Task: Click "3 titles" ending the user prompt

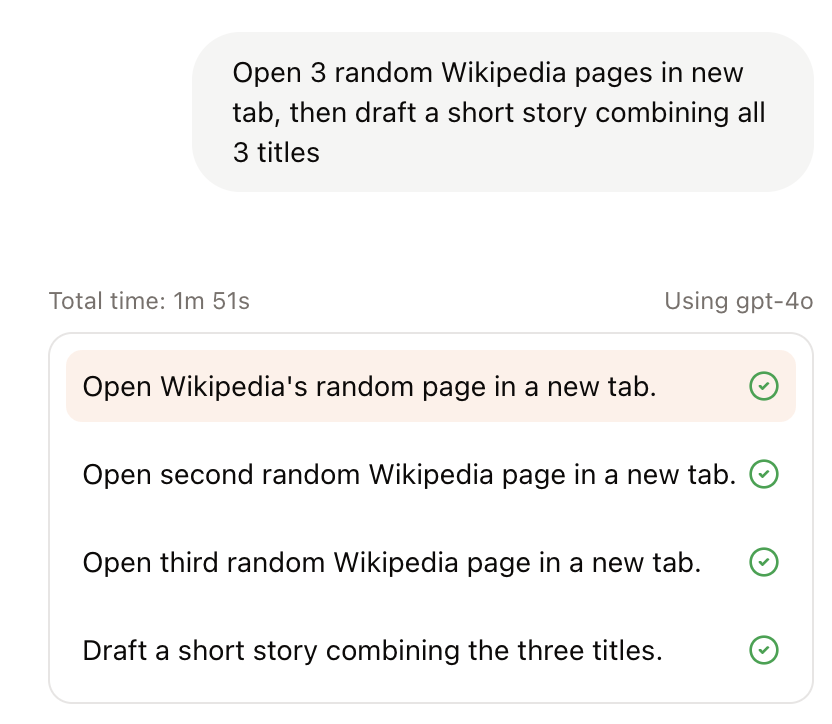Action: click(276, 152)
